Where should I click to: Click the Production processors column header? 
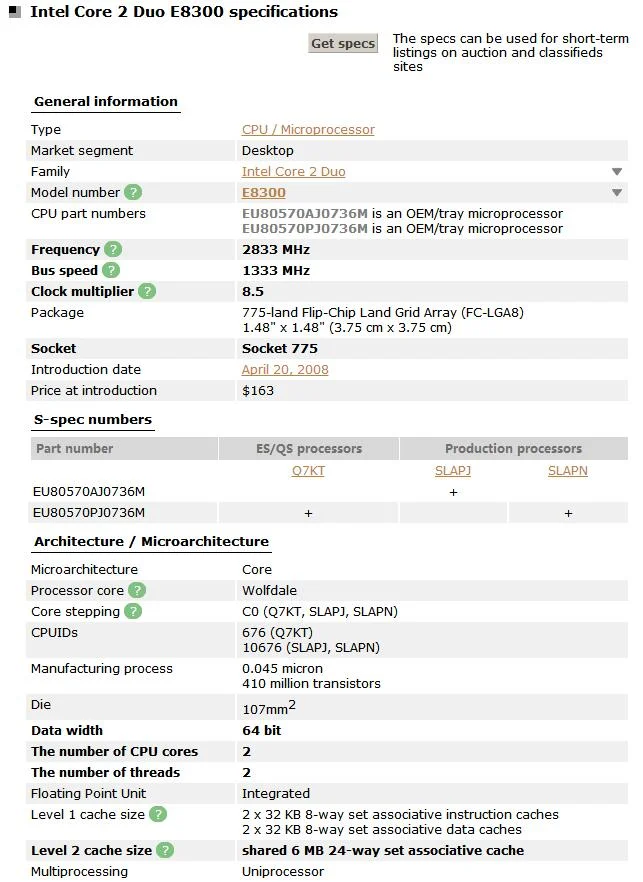[x=514, y=448]
